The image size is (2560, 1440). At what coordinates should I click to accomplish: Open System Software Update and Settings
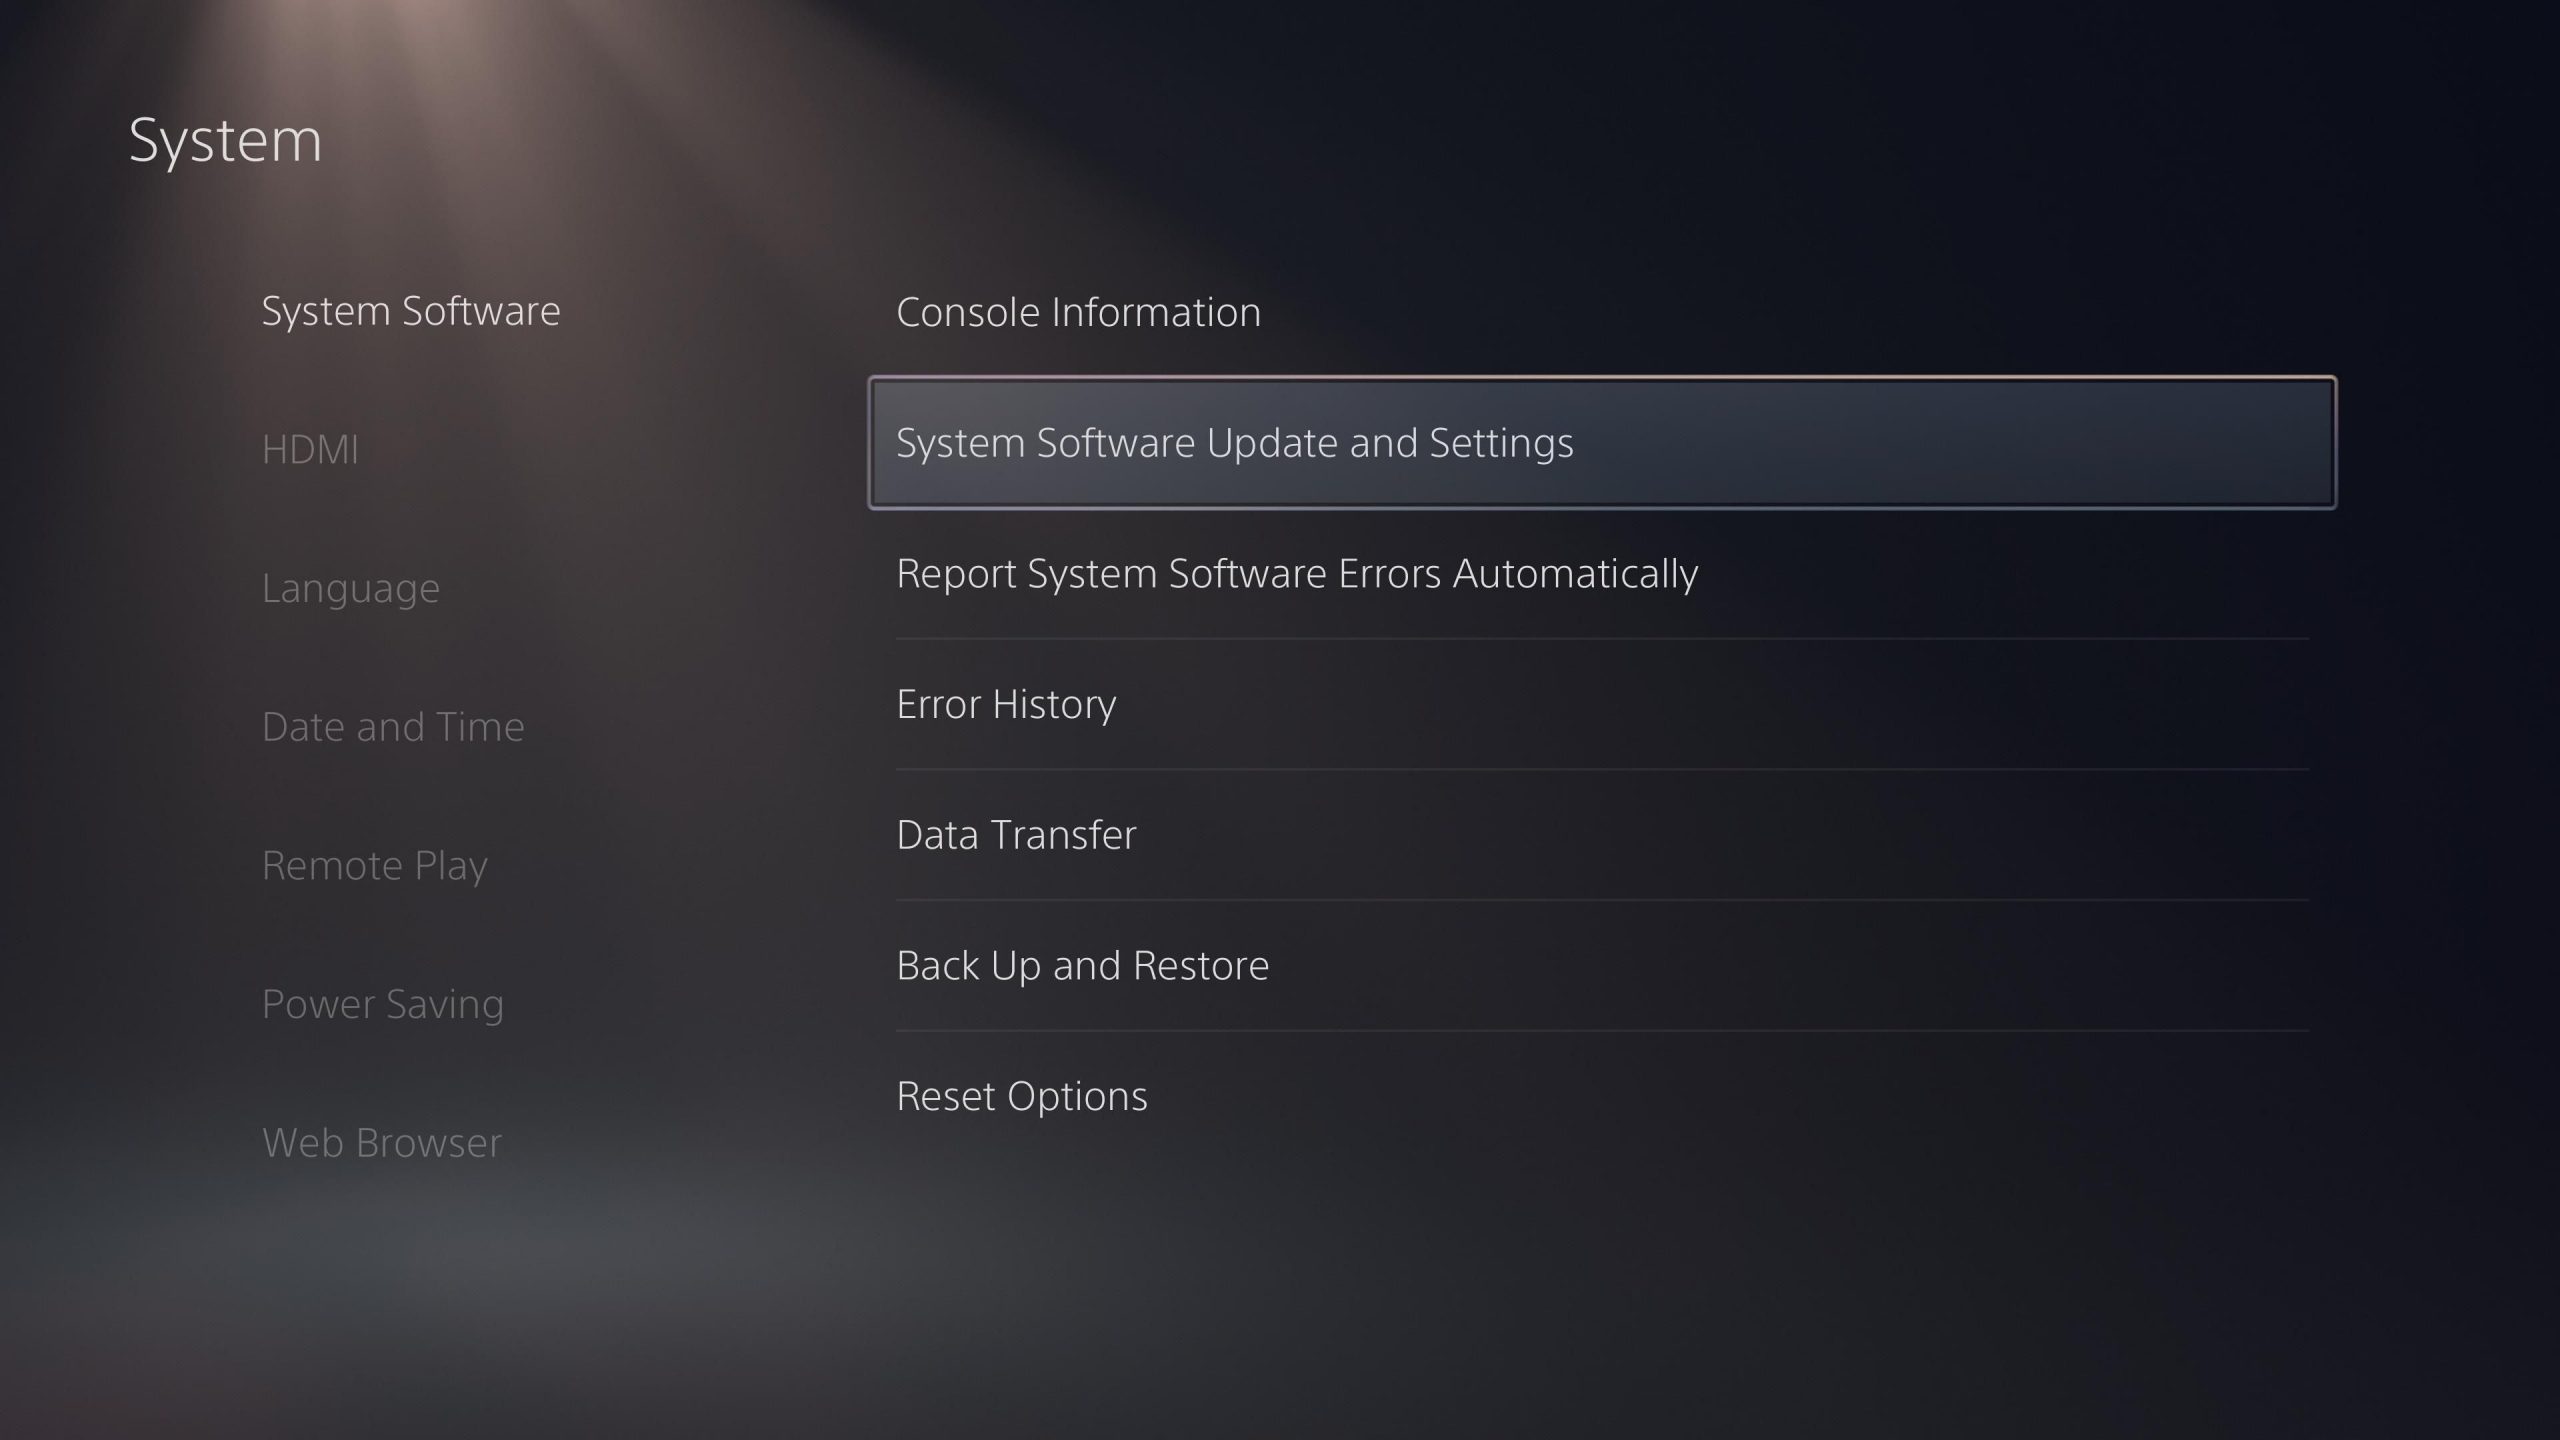click(1234, 443)
